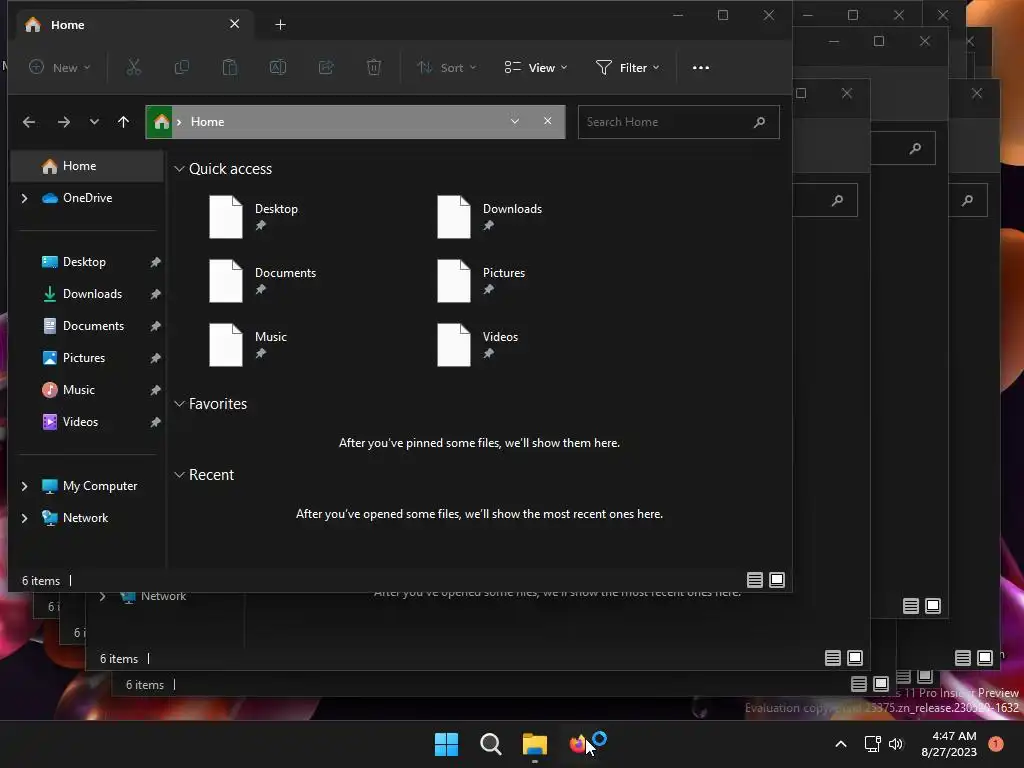Screen dimensions: 1024x768
Task: Open the Desktop folder icon in Quick access
Action: tap(226, 217)
